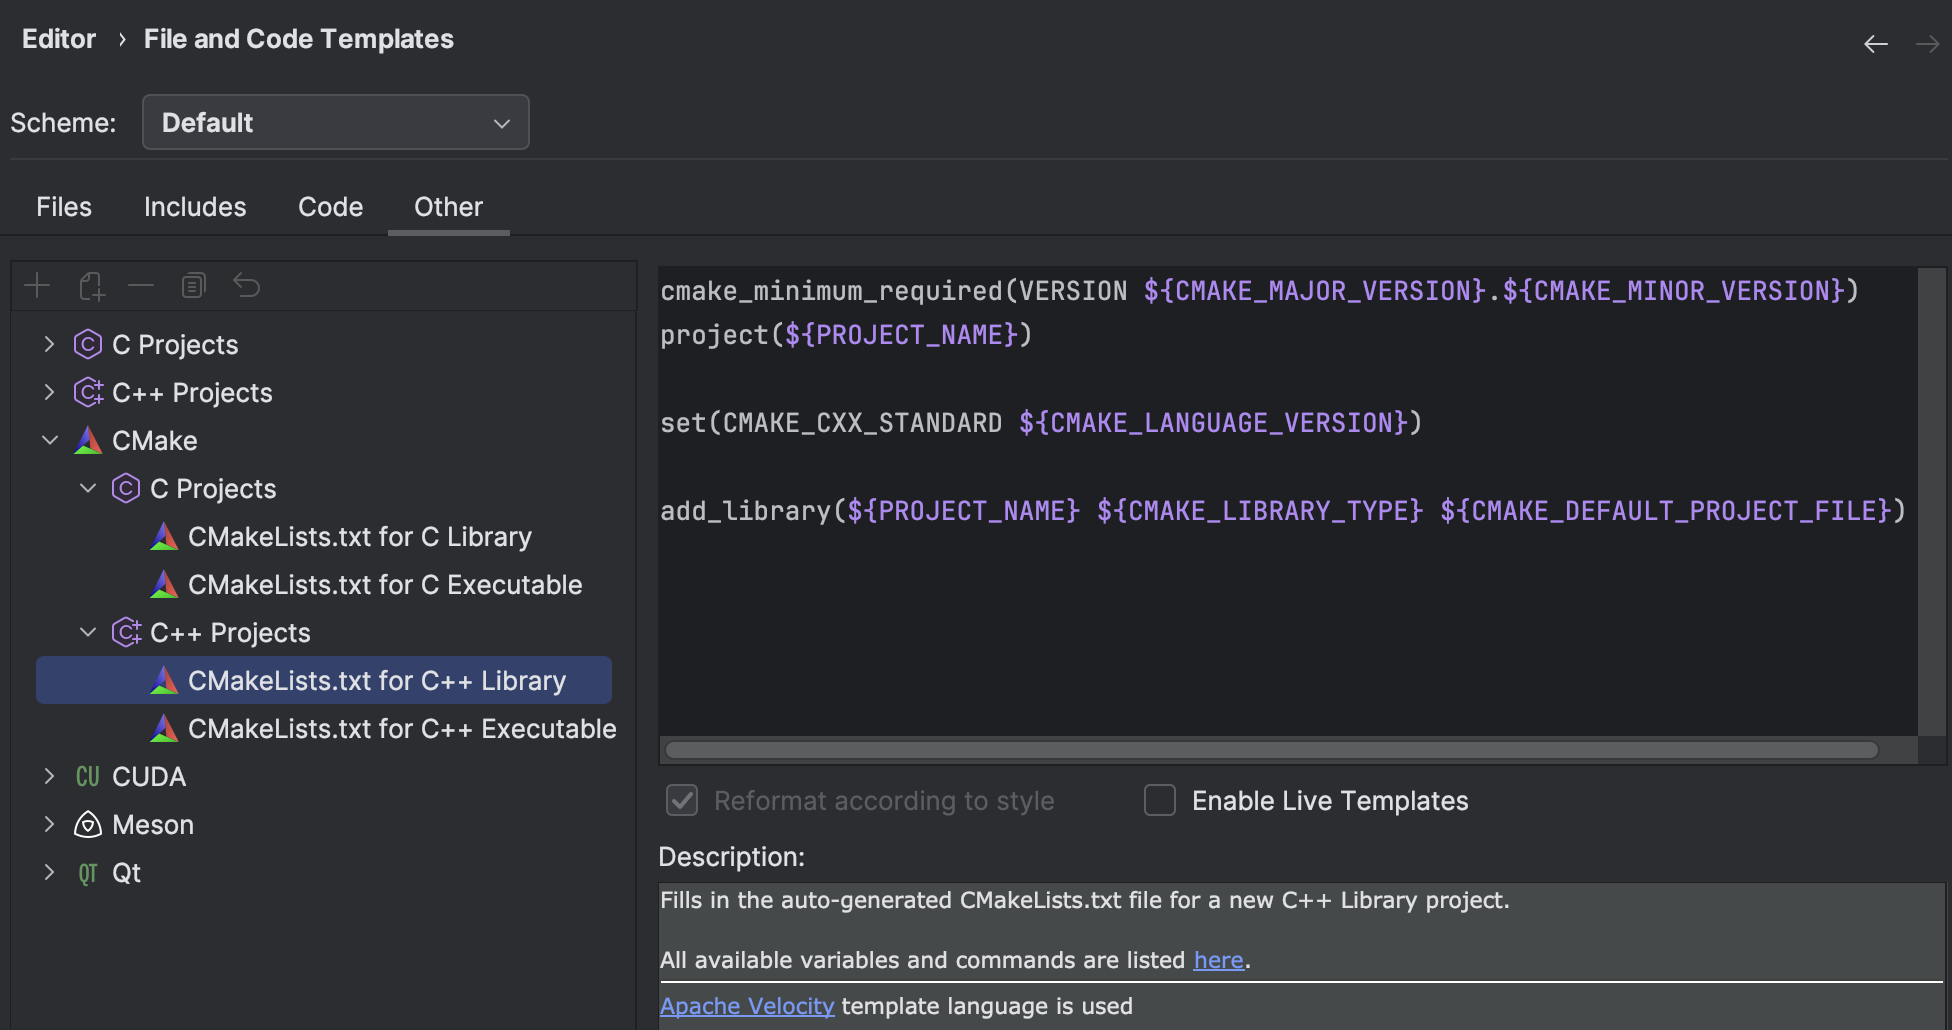
Task: Open the Code tab
Action: (330, 207)
